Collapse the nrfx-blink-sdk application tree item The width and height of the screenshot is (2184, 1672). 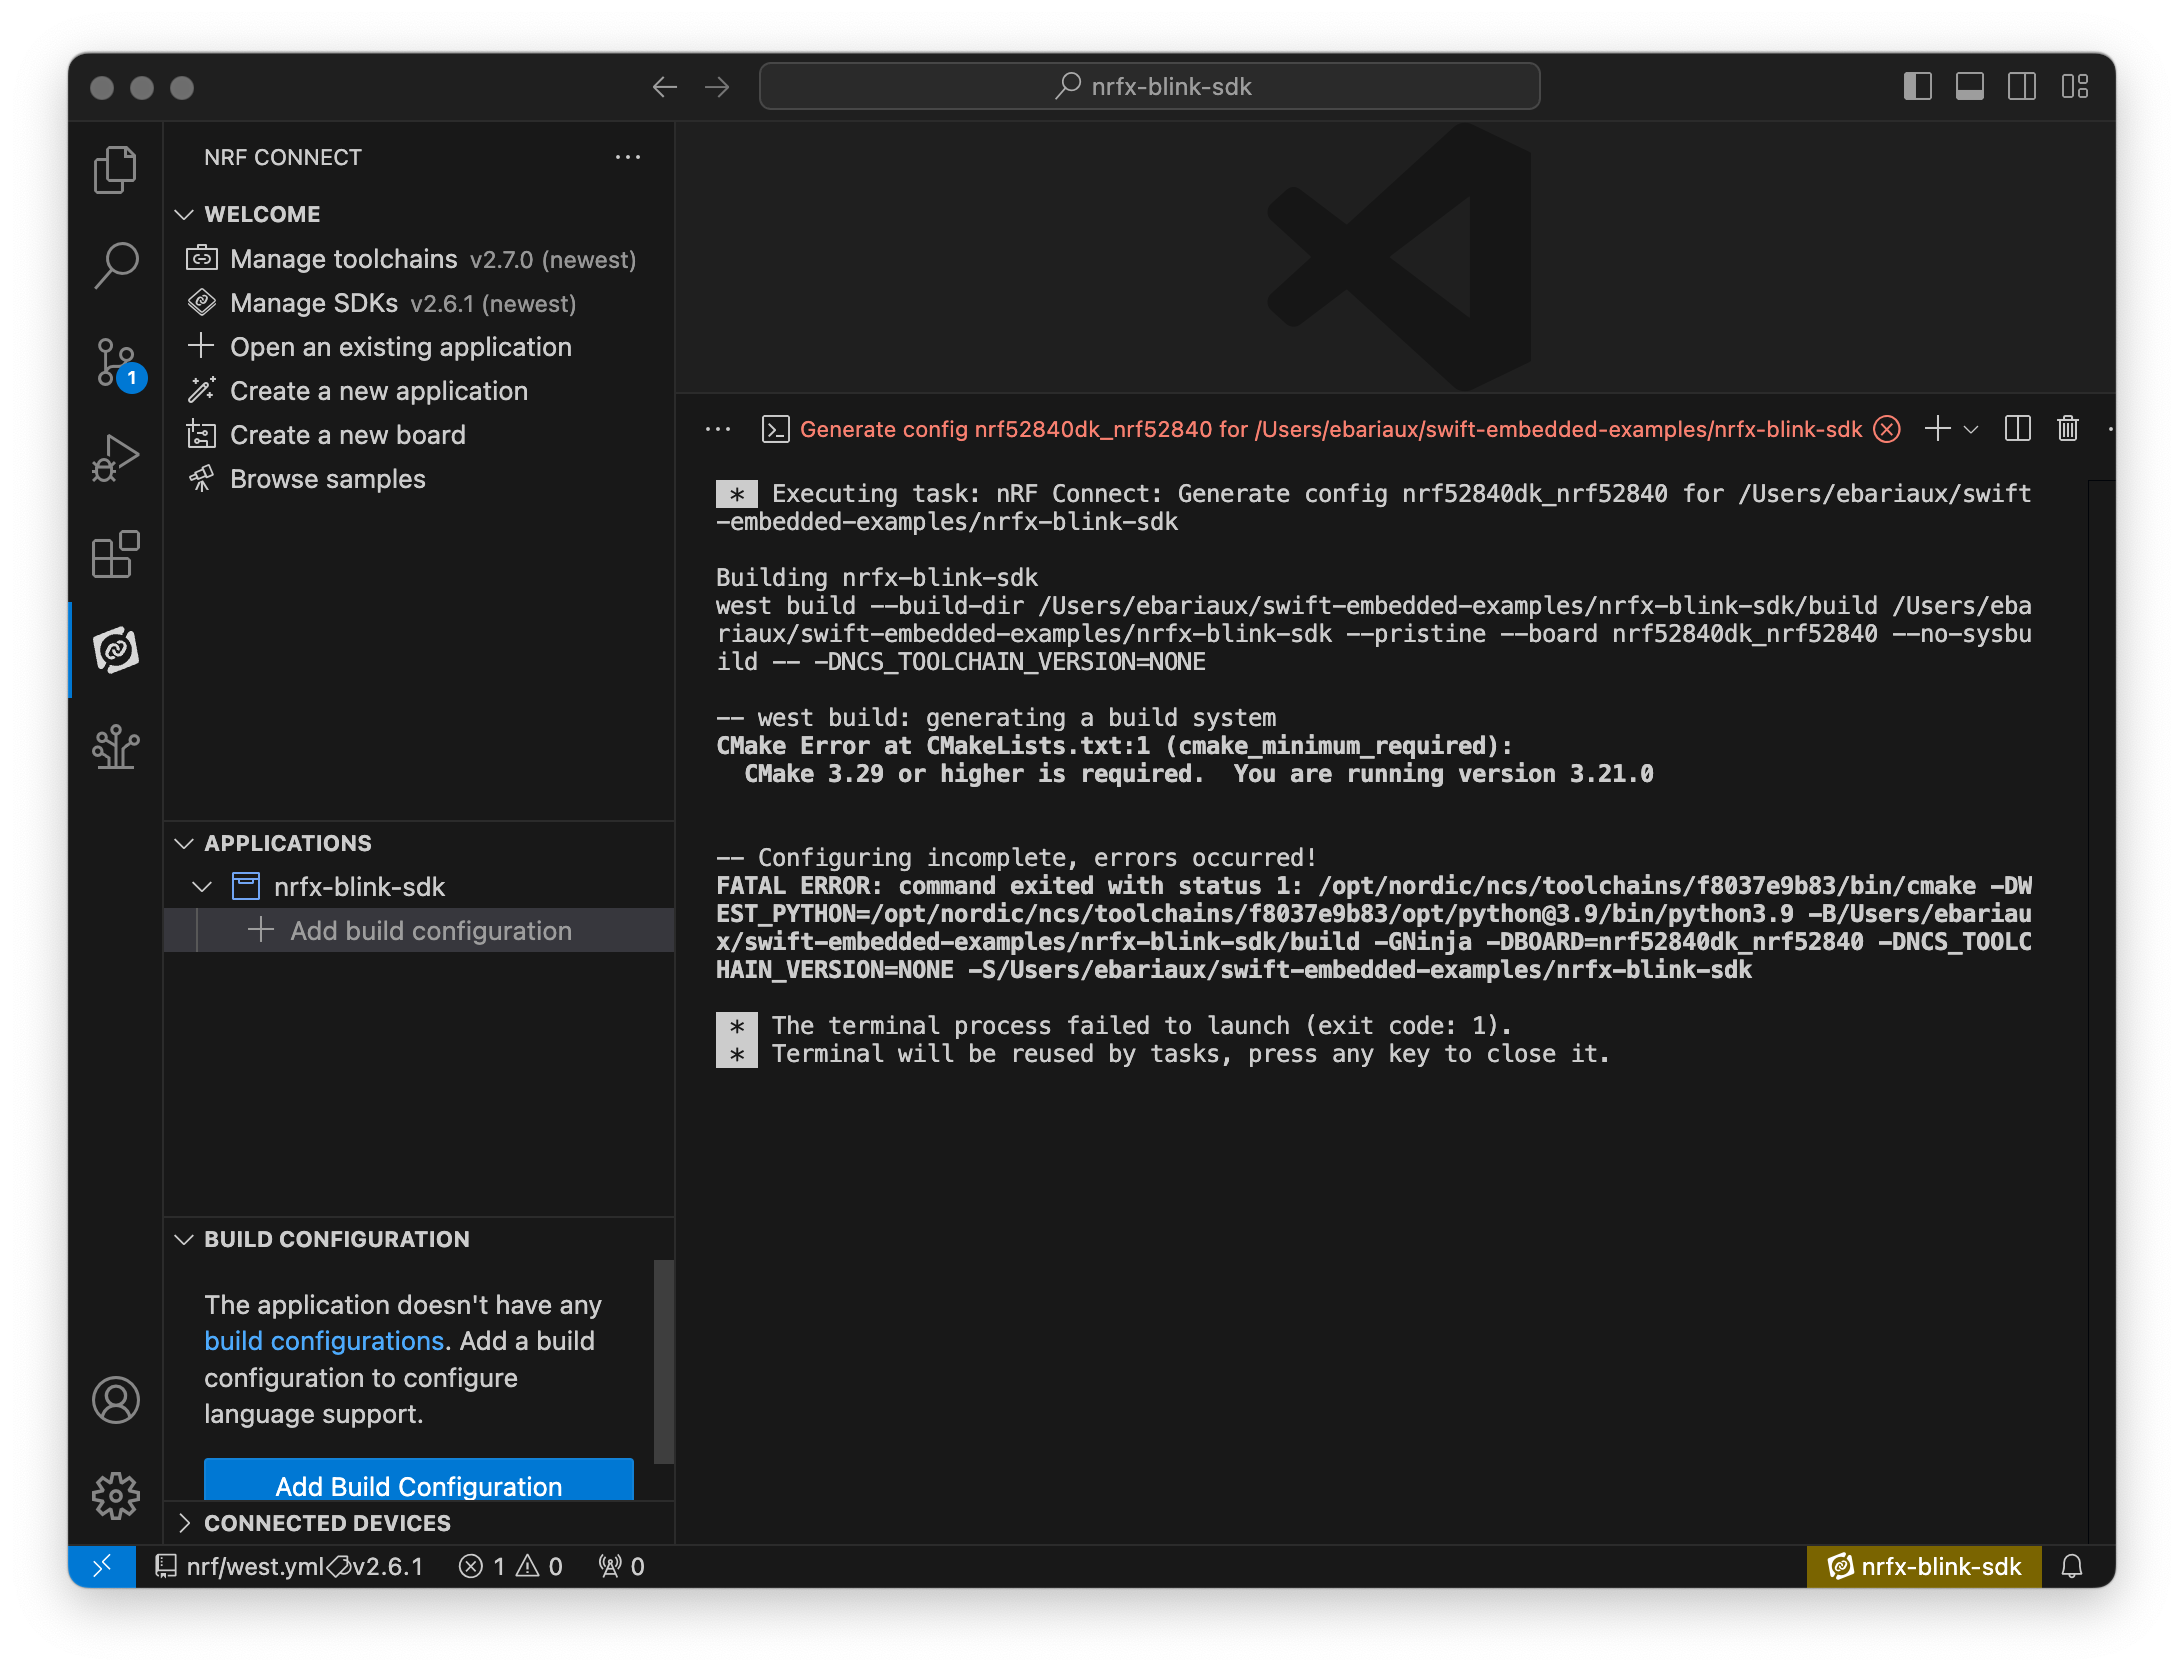tap(202, 887)
